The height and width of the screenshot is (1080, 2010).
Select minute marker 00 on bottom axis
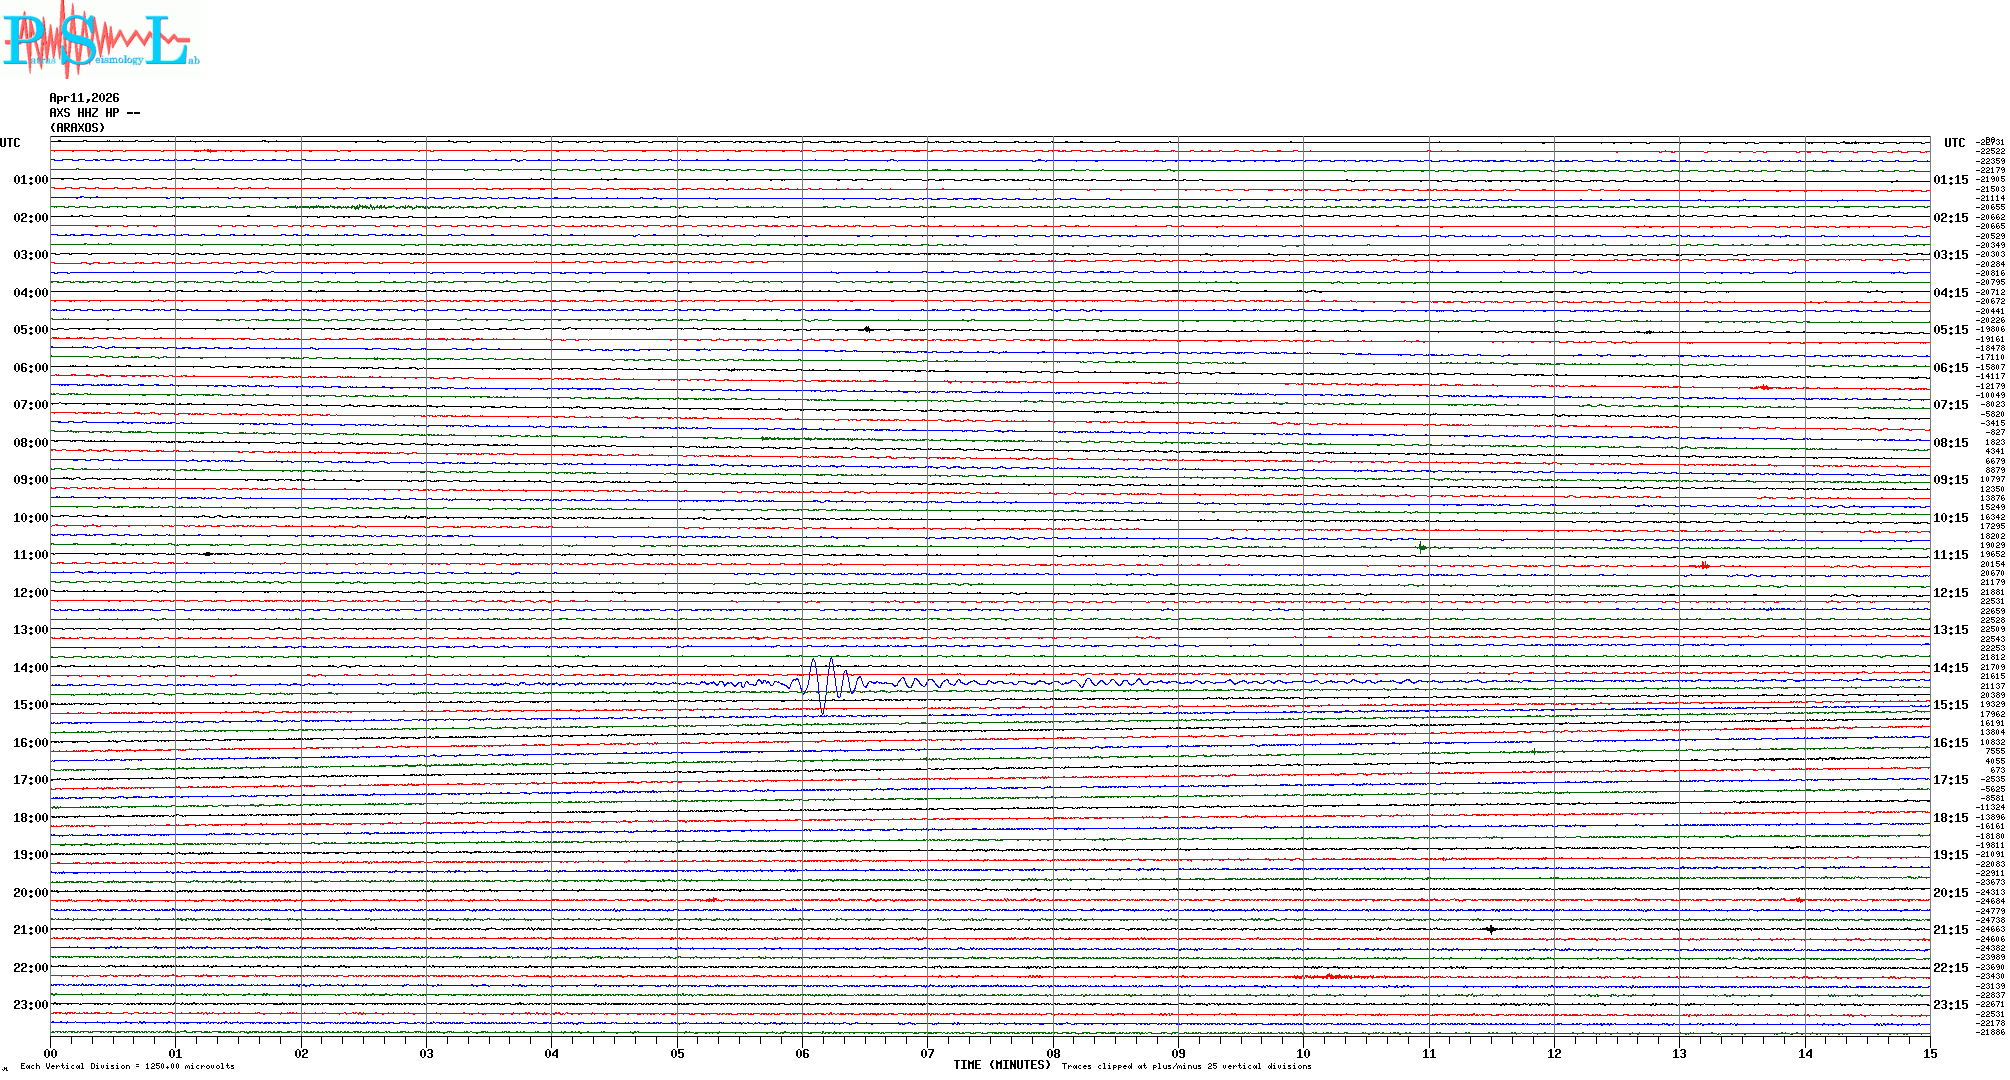51,1054
